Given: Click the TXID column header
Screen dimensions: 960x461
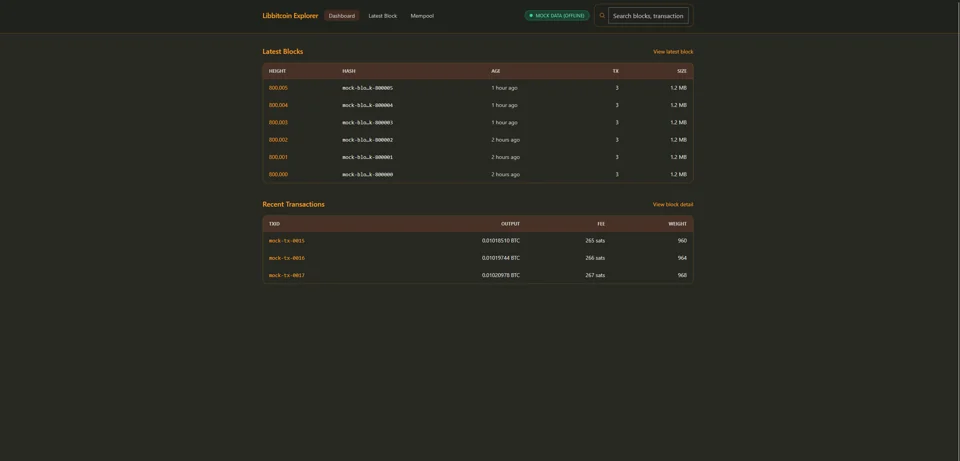Looking at the screenshot, I should 274,224.
